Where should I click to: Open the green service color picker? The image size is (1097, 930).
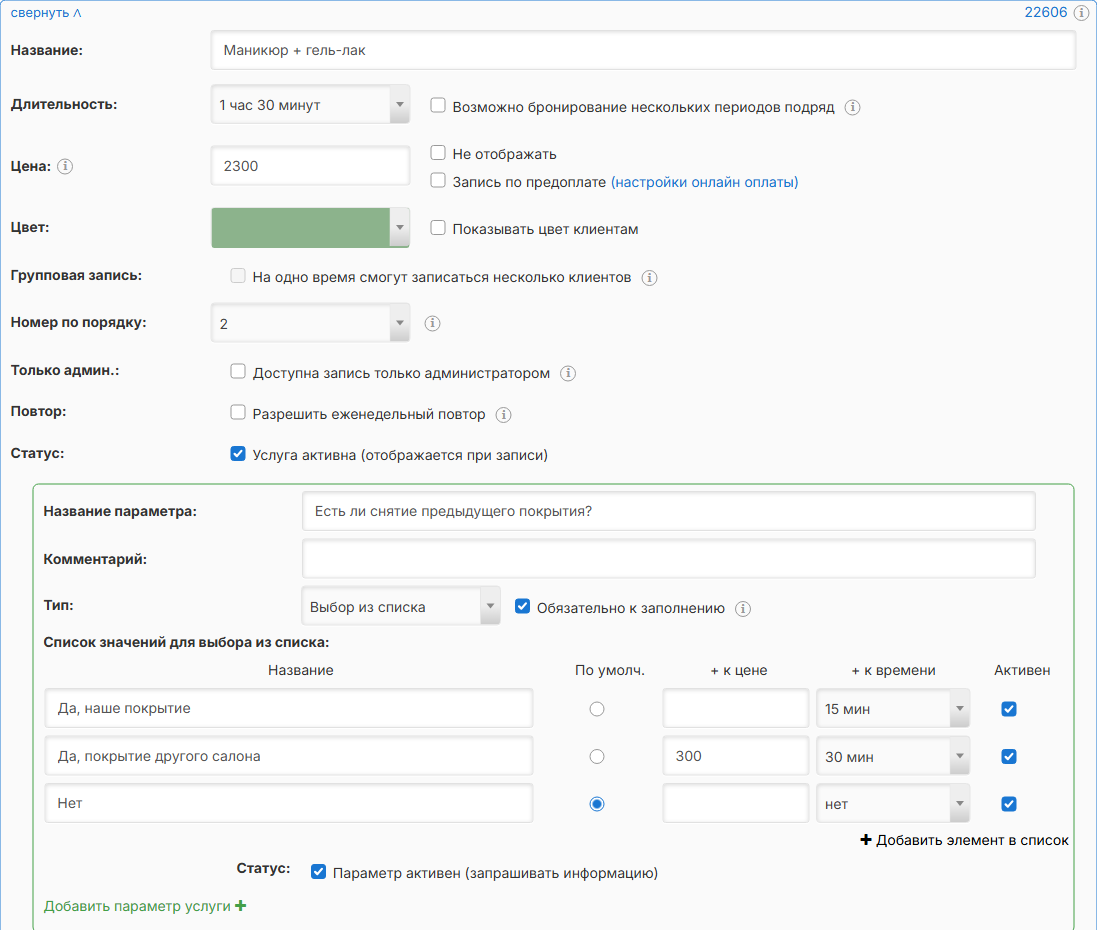311,227
